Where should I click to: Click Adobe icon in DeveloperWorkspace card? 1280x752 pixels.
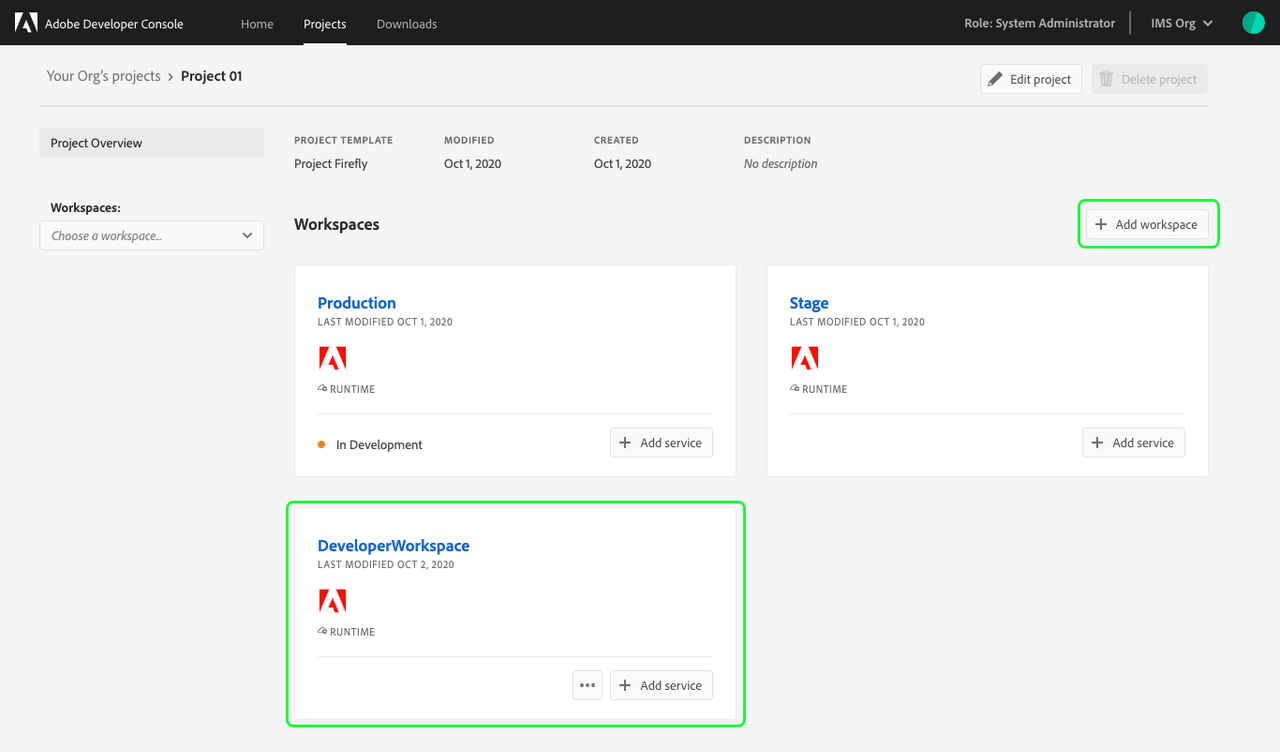332,601
